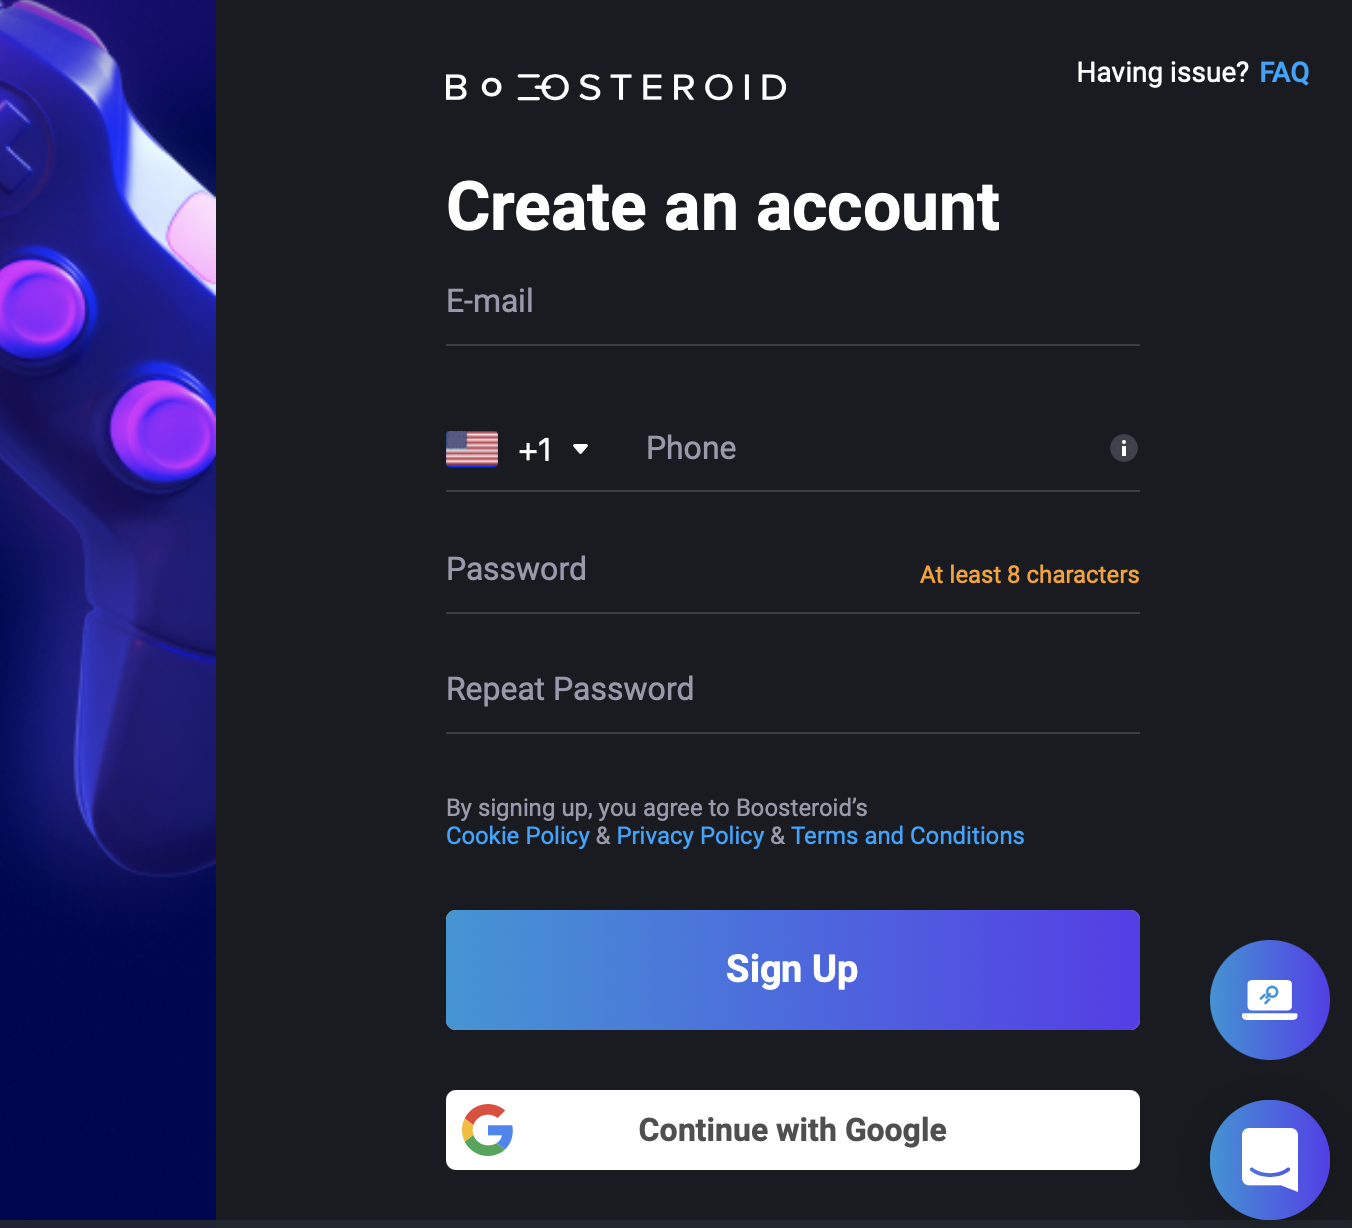Click the Sign Up button
The height and width of the screenshot is (1228, 1352).
pos(793,970)
